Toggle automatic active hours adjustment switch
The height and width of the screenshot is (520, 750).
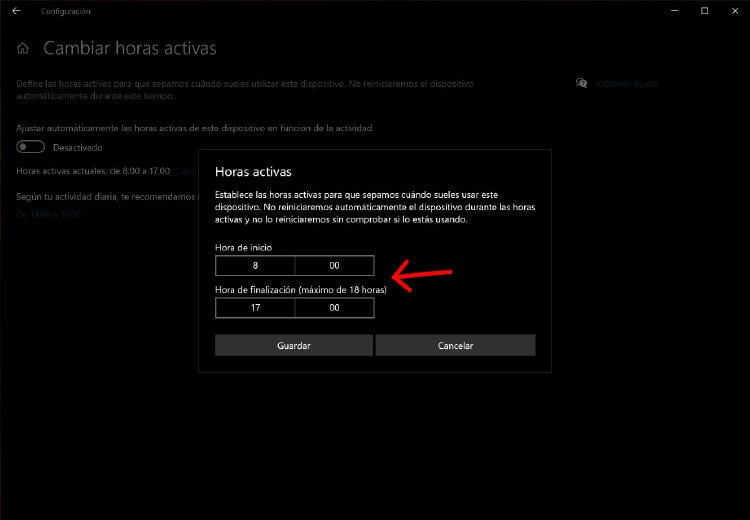click(x=31, y=147)
